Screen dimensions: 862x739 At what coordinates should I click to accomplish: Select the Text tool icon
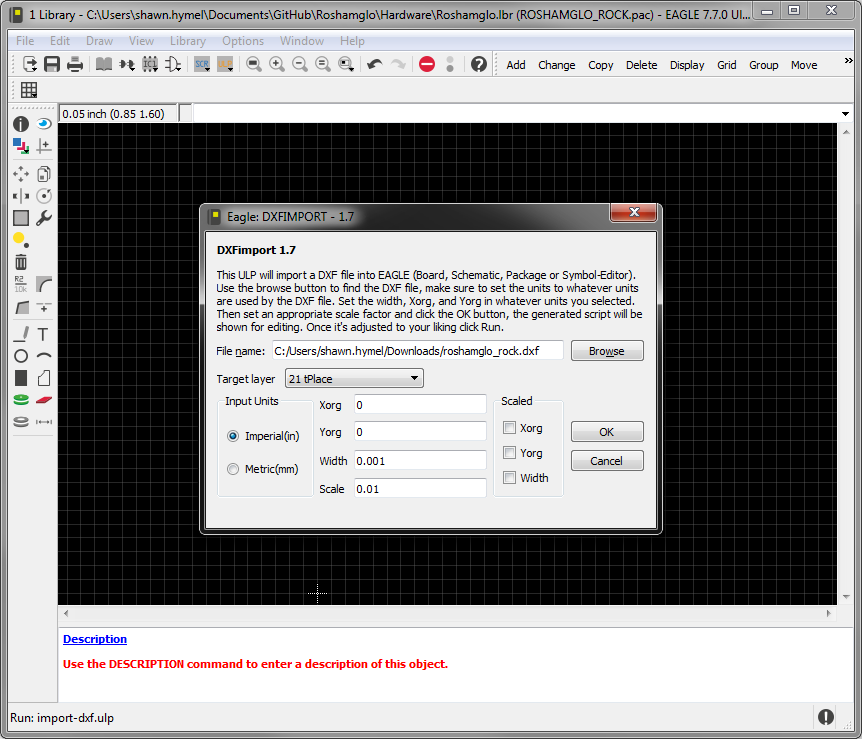(43, 334)
